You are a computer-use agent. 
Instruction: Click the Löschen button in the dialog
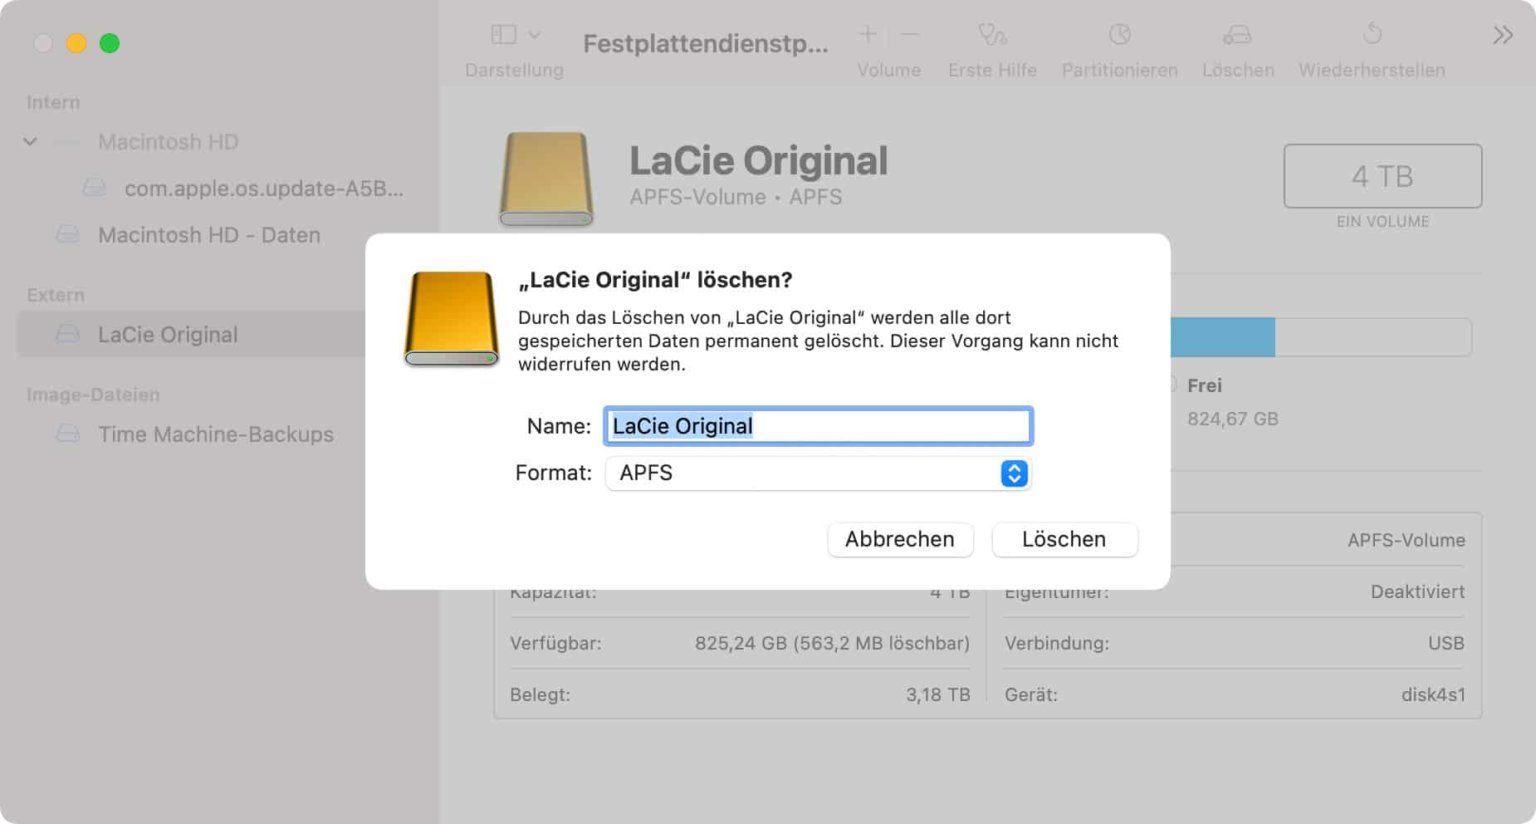[1064, 539]
